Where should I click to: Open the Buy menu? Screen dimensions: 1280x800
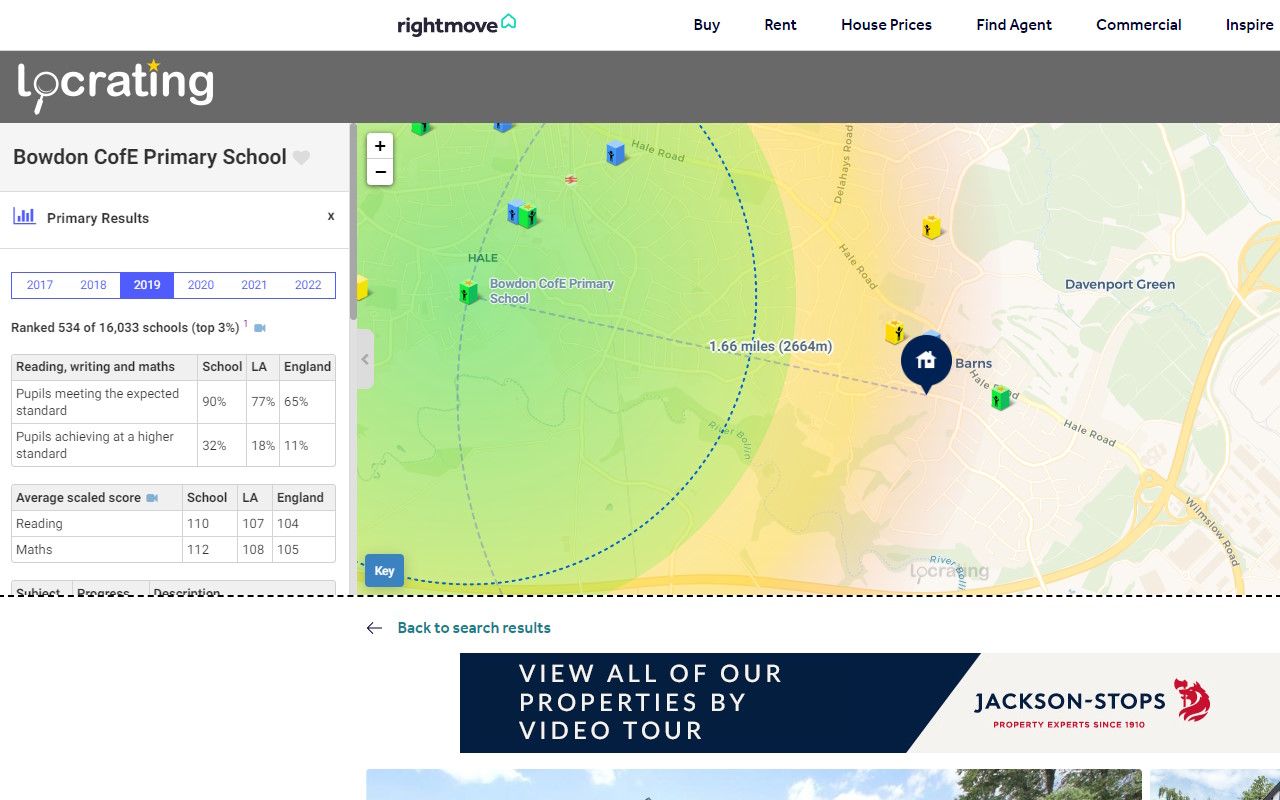click(x=707, y=25)
